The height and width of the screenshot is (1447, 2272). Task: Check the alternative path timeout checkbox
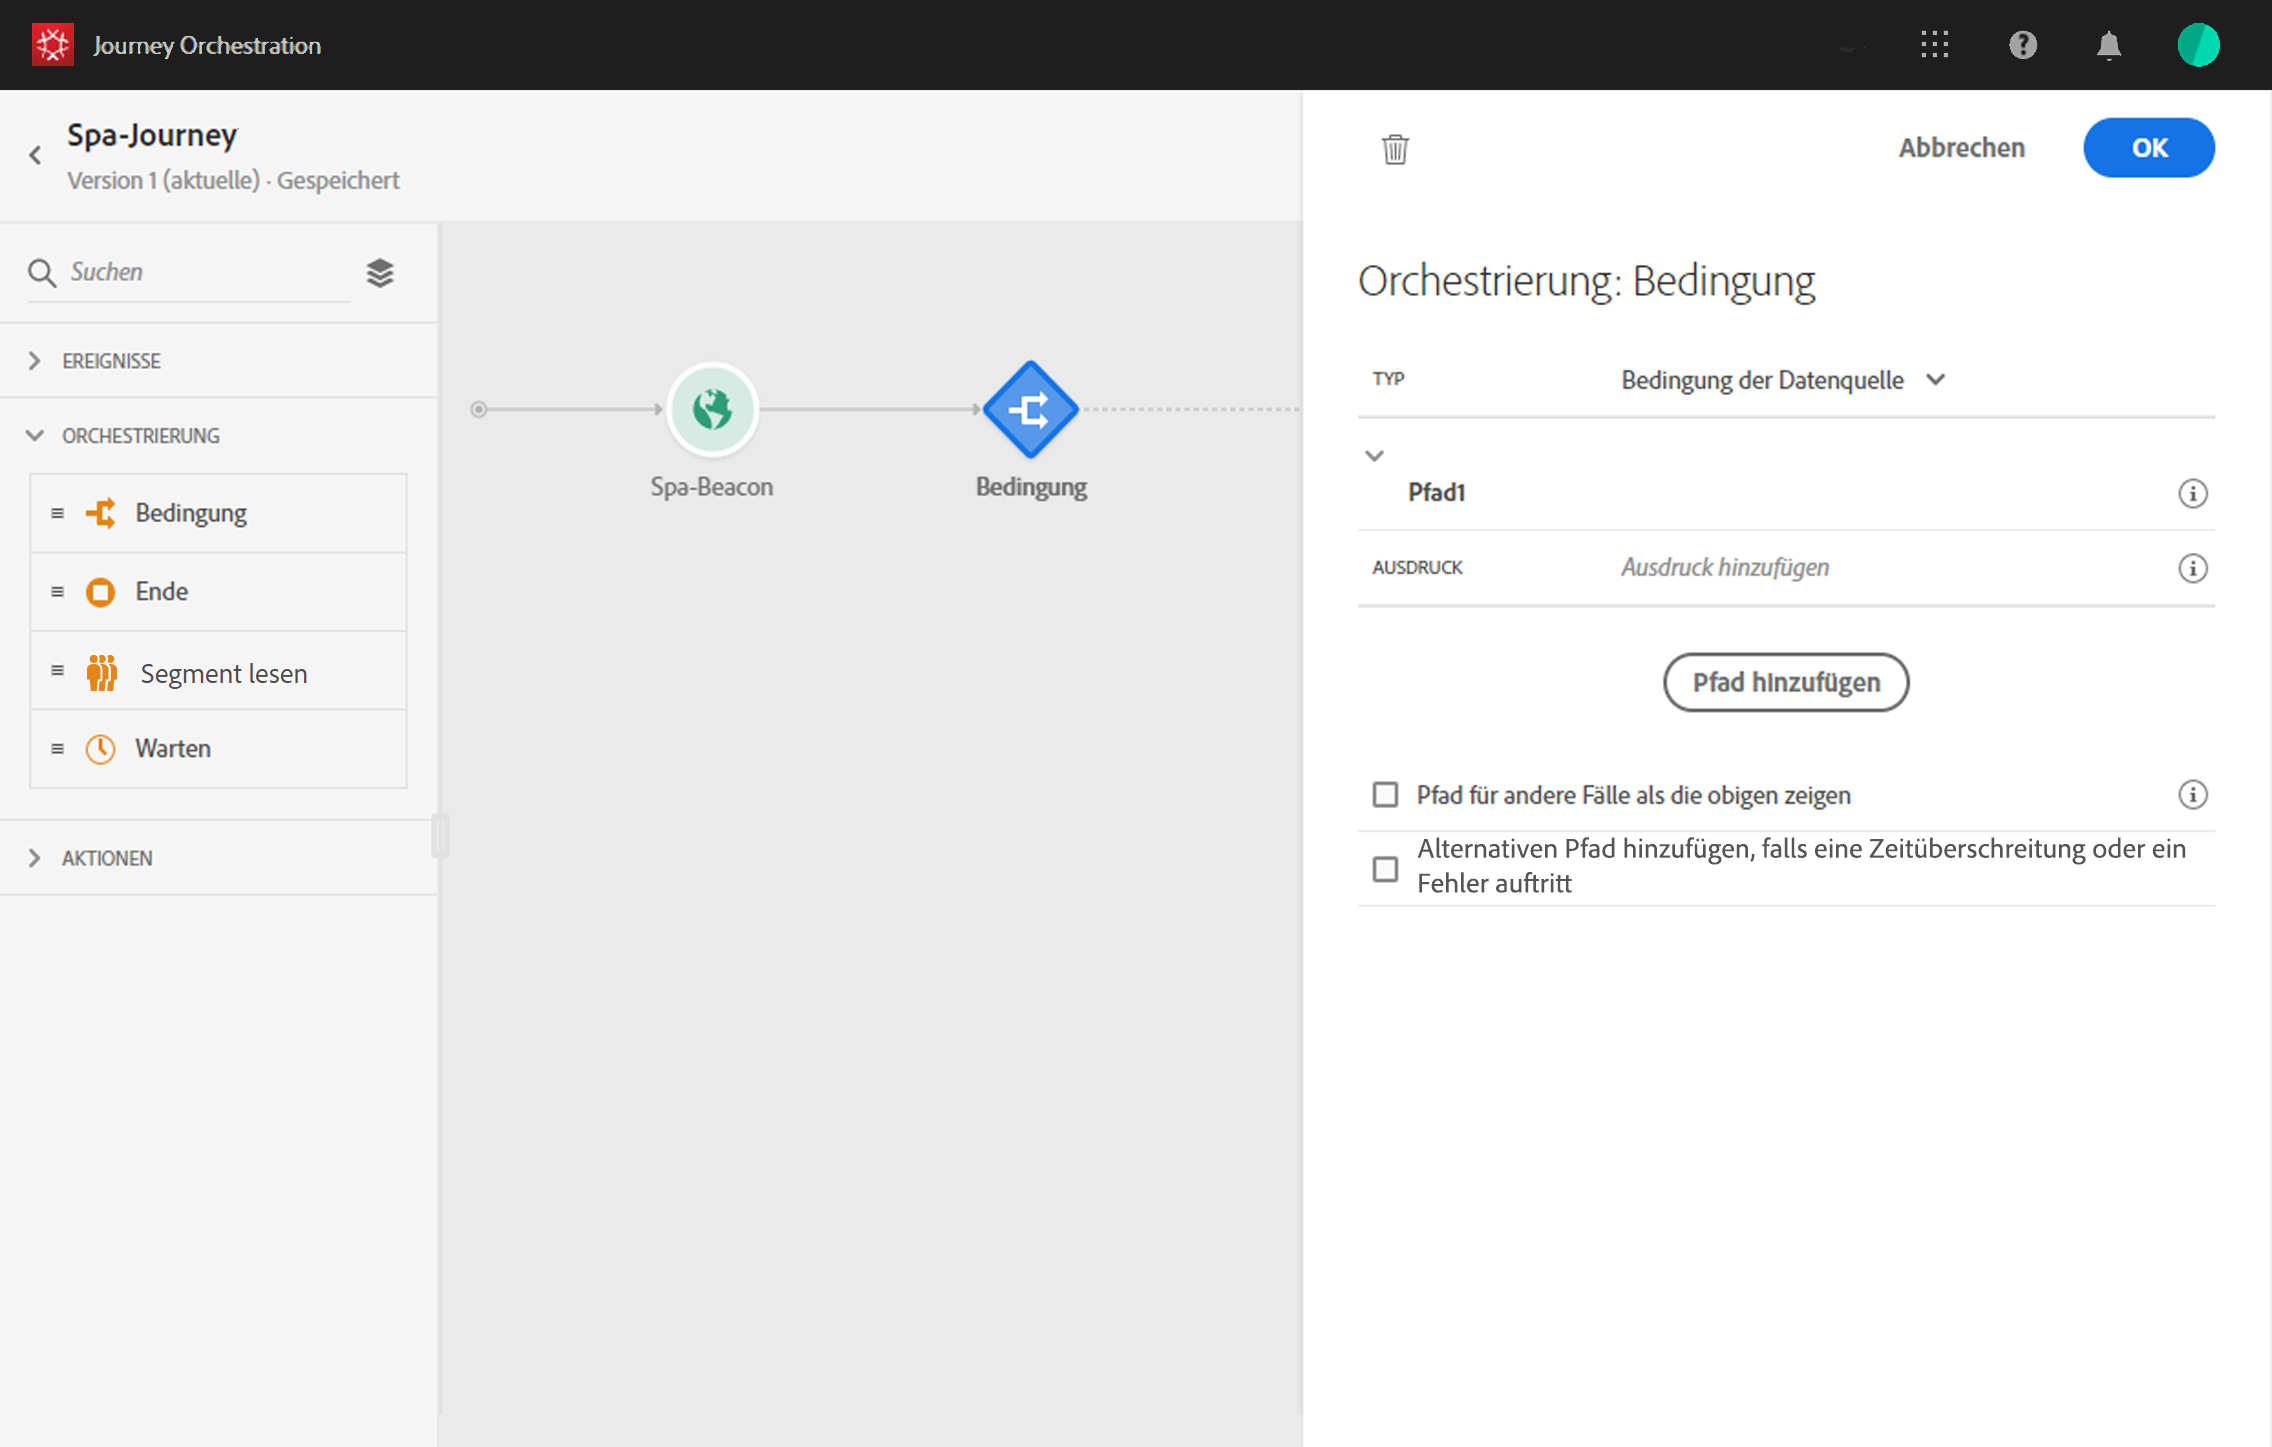click(1385, 868)
